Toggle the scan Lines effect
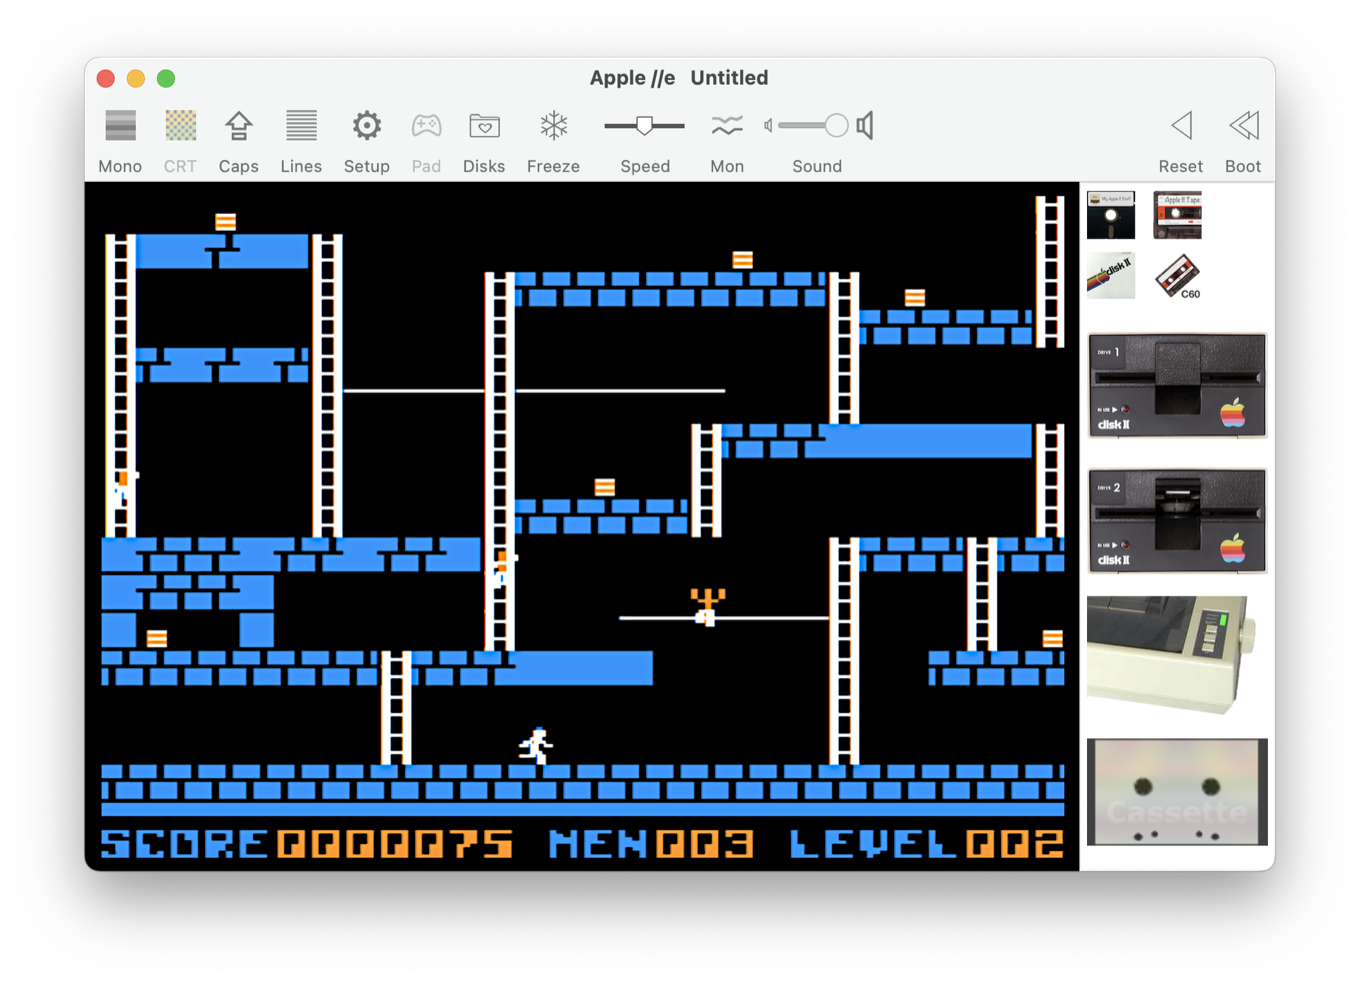The width and height of the screenshot is (1360, 983). tap(301, 127)
